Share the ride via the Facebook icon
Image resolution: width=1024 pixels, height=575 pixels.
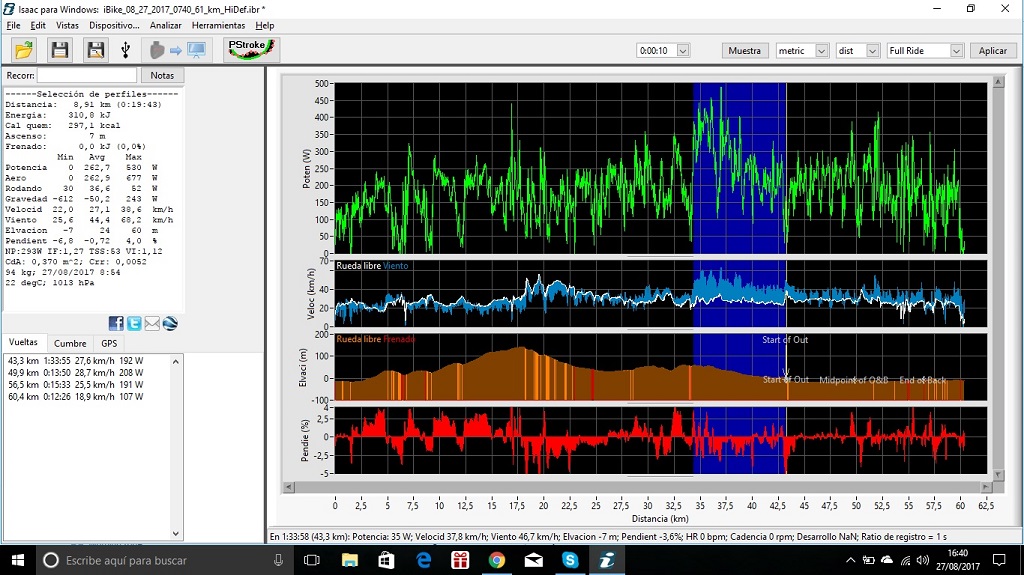(116, 323)
